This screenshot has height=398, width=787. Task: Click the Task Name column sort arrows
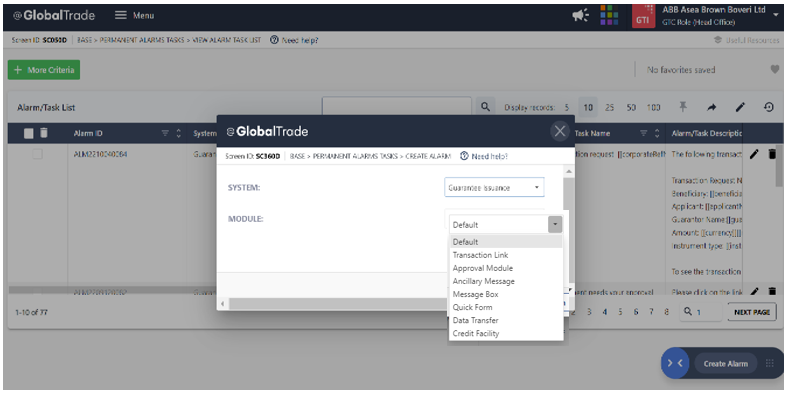(657, 134)
